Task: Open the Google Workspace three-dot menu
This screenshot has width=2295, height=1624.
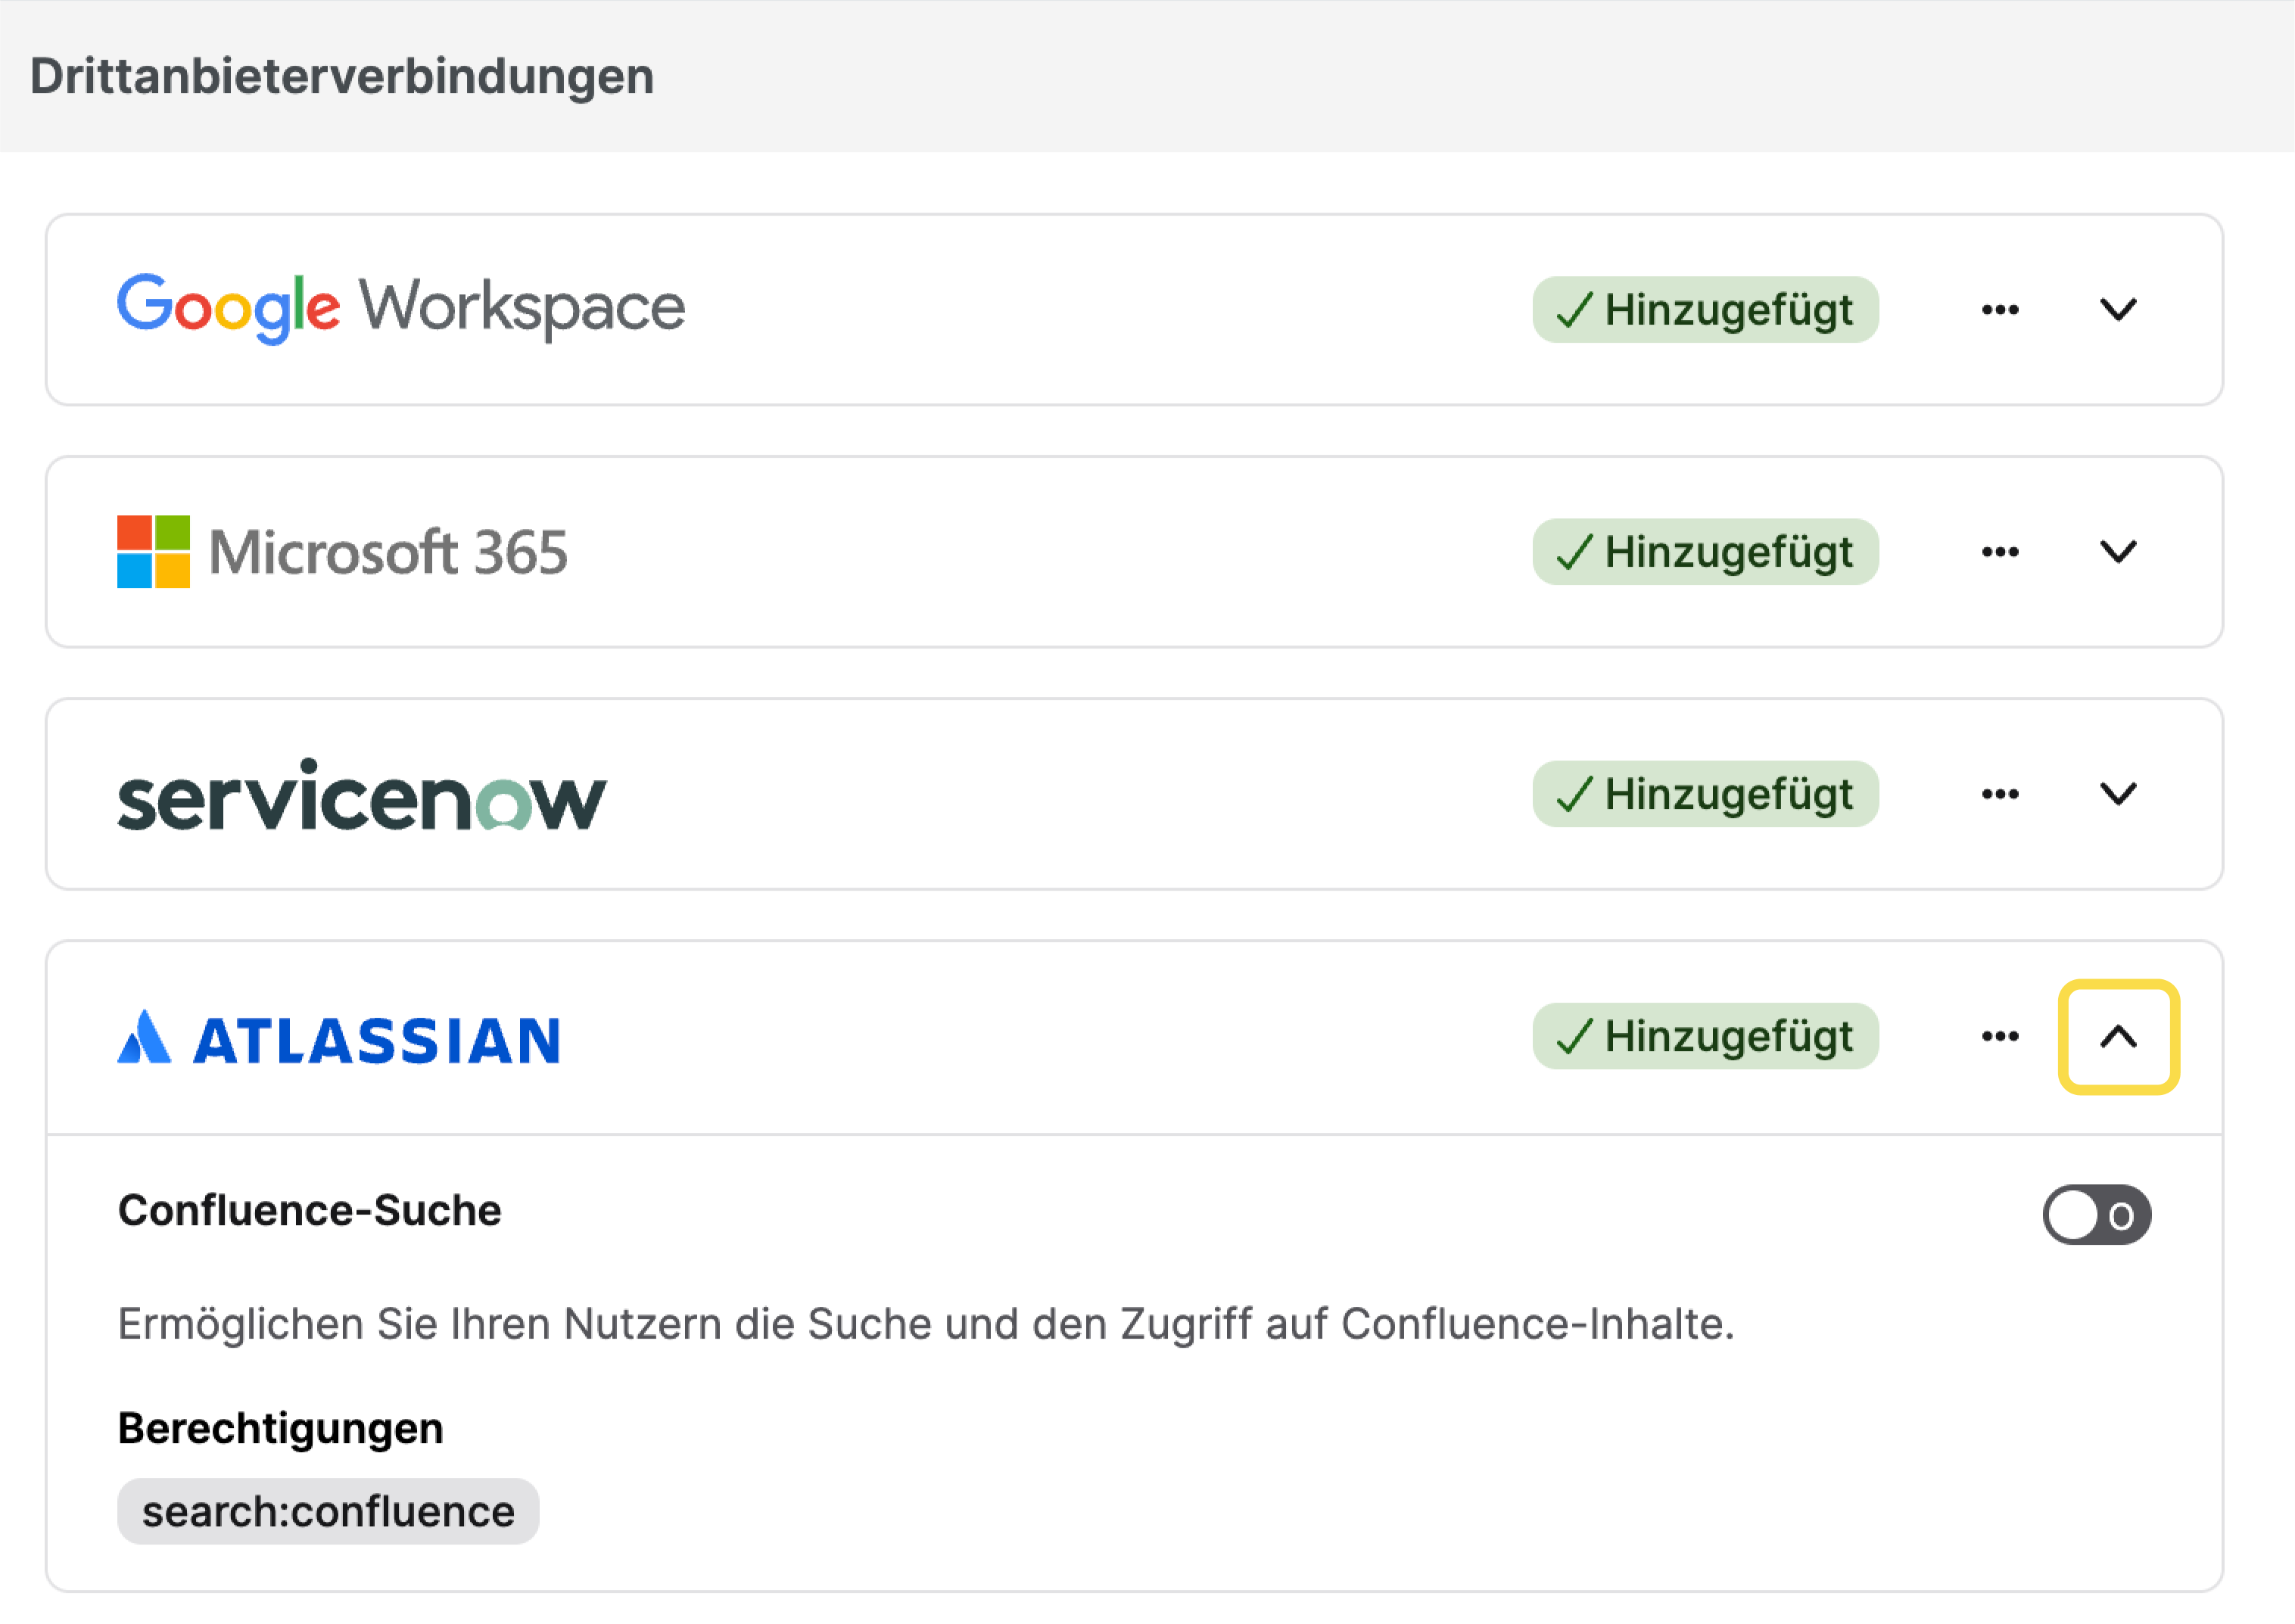Action: [1999, 310]
